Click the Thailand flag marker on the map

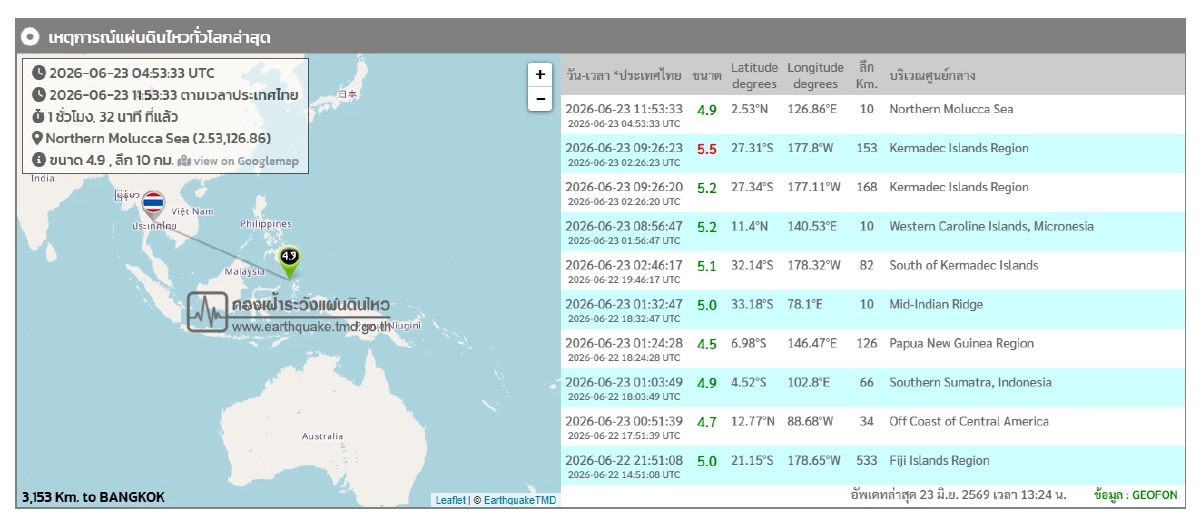(x=153, y=206)
